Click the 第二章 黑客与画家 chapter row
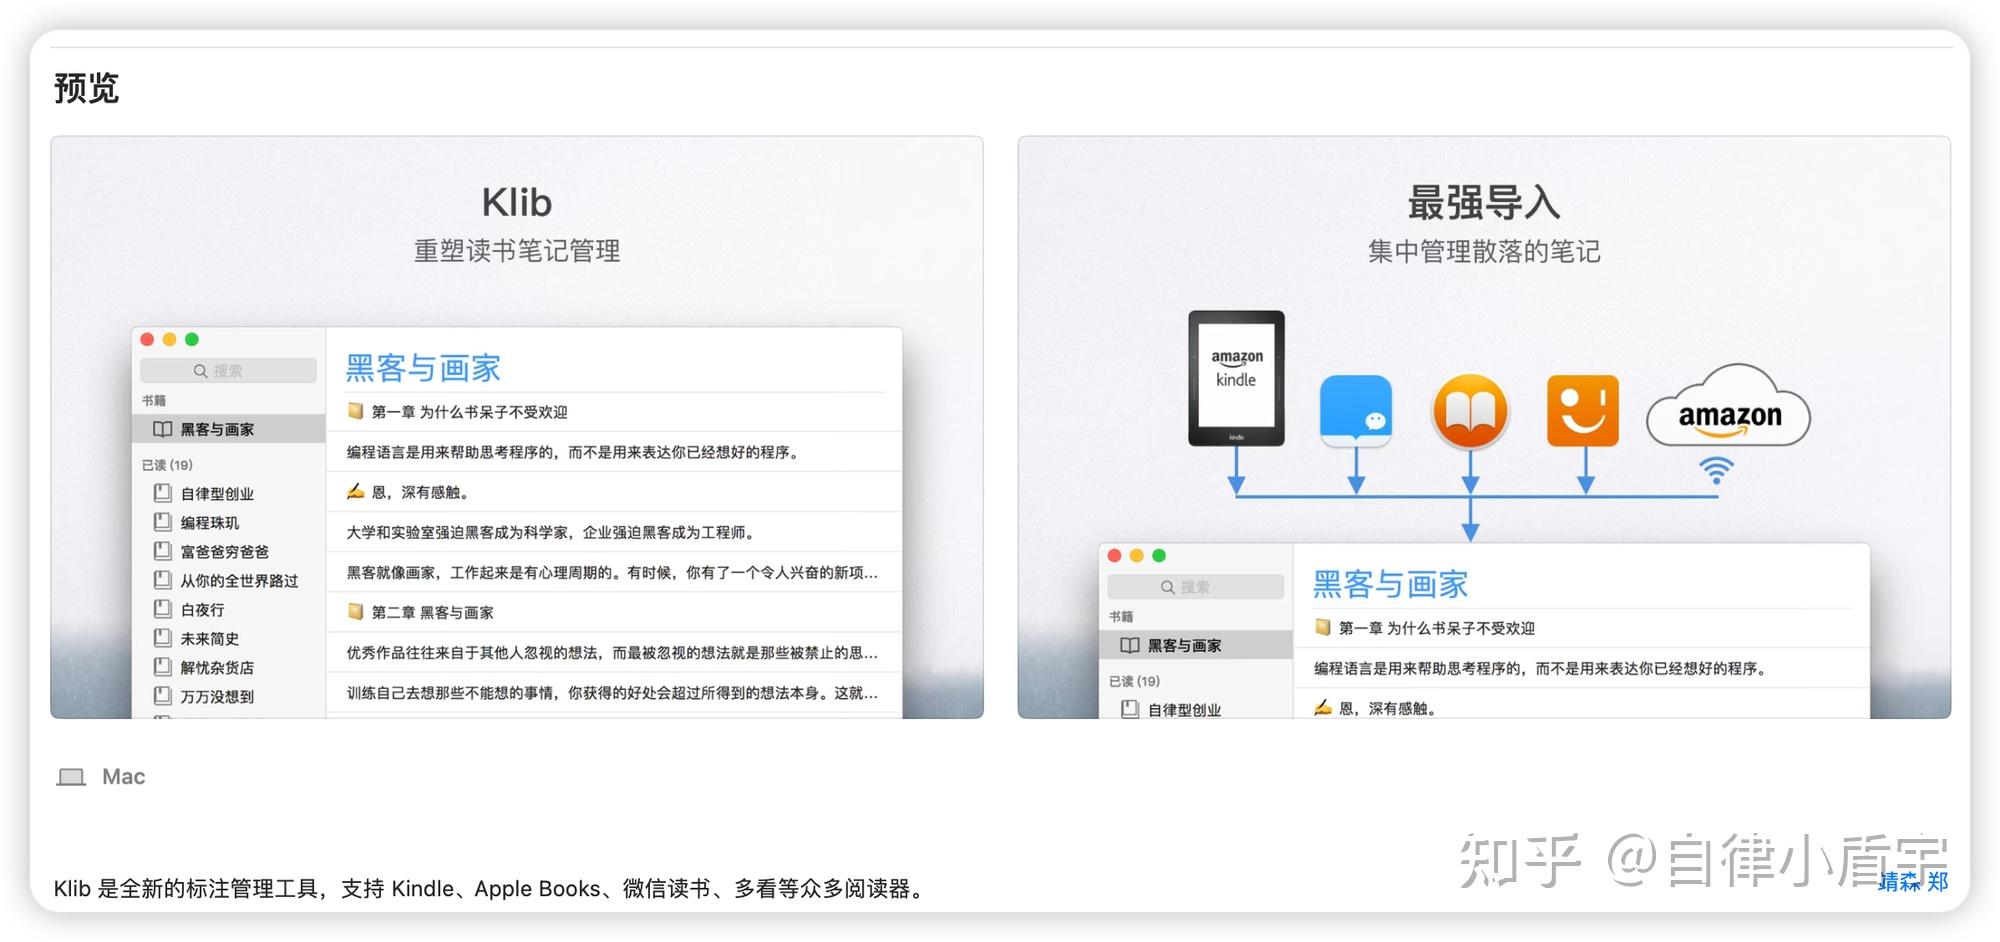 (614, 612)
